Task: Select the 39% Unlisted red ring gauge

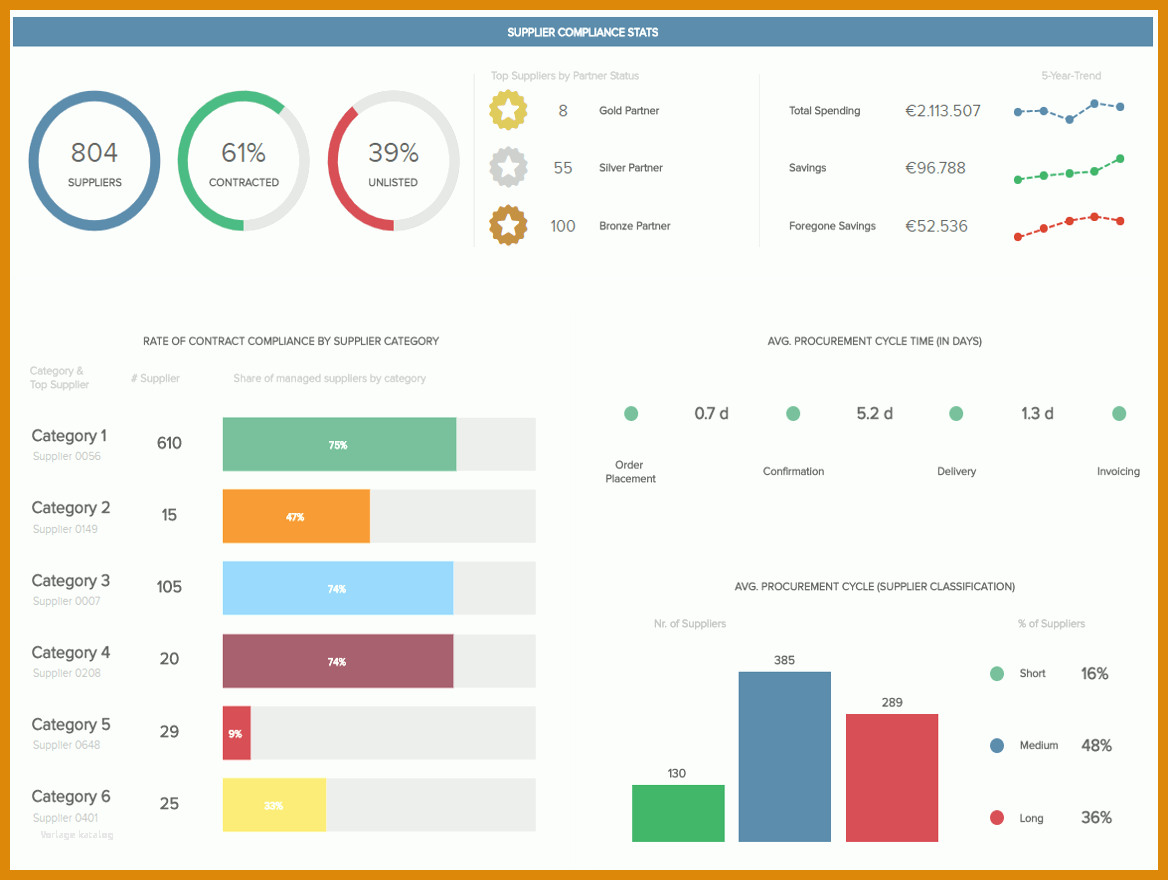Action: click(393, 161)
